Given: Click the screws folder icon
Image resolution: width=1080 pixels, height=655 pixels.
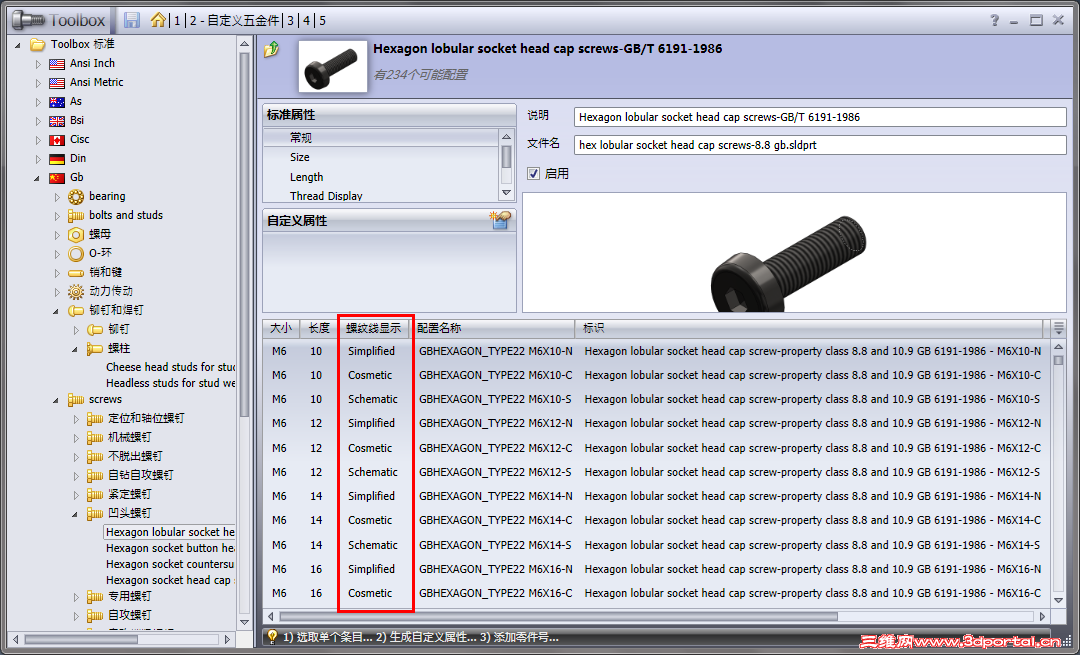Looking at the screenshot, I should (76, 399).
